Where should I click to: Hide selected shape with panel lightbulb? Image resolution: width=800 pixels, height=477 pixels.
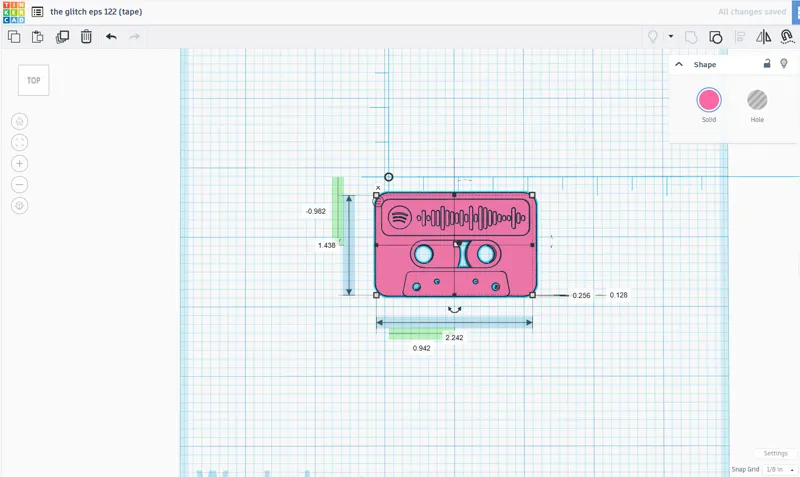[x=784, y=64]
